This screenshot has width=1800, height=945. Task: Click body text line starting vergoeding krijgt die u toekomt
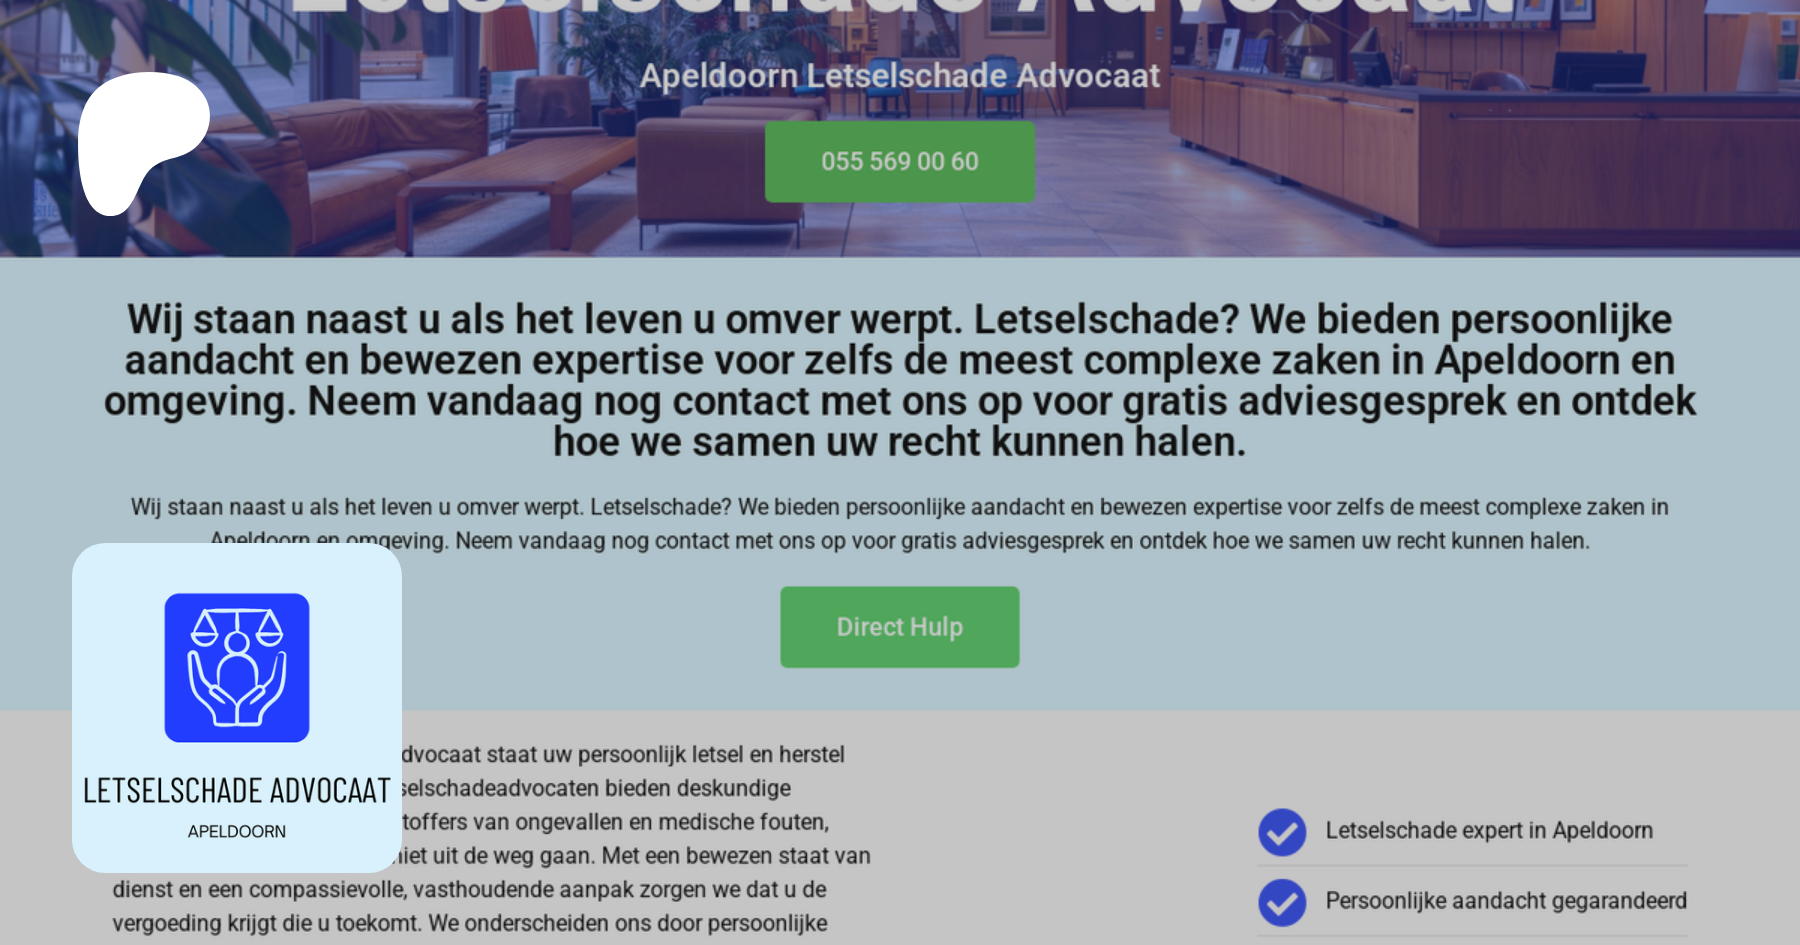469,923
